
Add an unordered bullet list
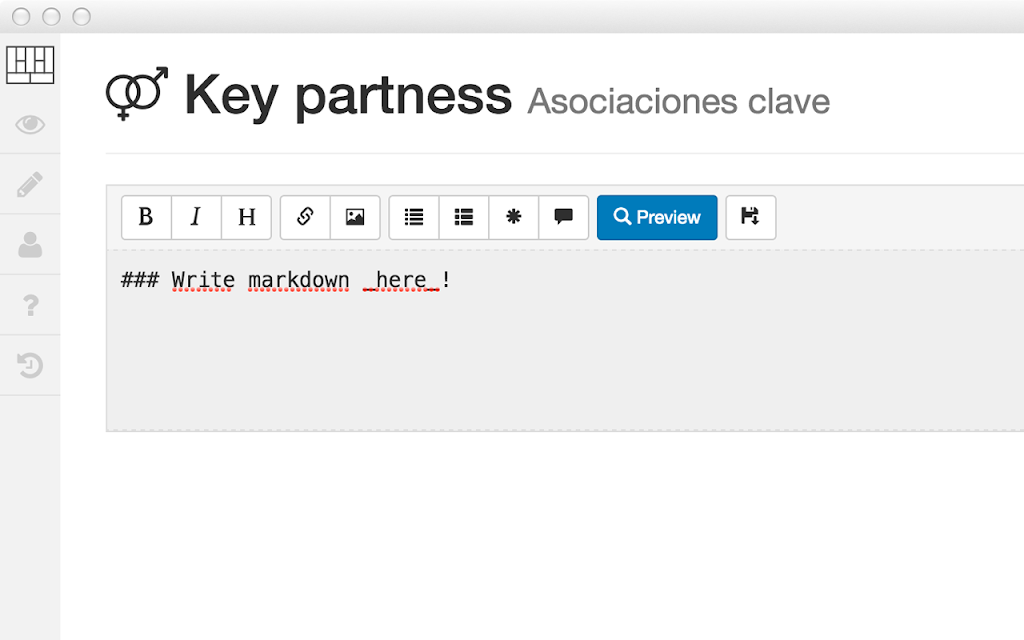(414, 217)
